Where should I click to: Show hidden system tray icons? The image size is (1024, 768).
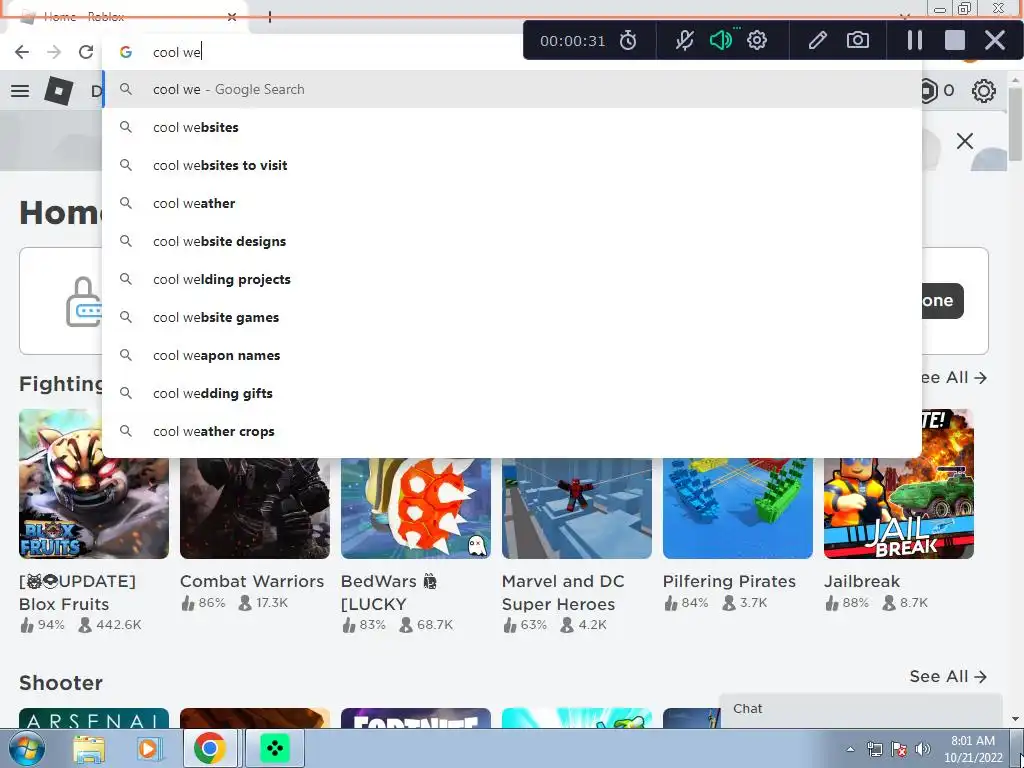click(850, 749)
